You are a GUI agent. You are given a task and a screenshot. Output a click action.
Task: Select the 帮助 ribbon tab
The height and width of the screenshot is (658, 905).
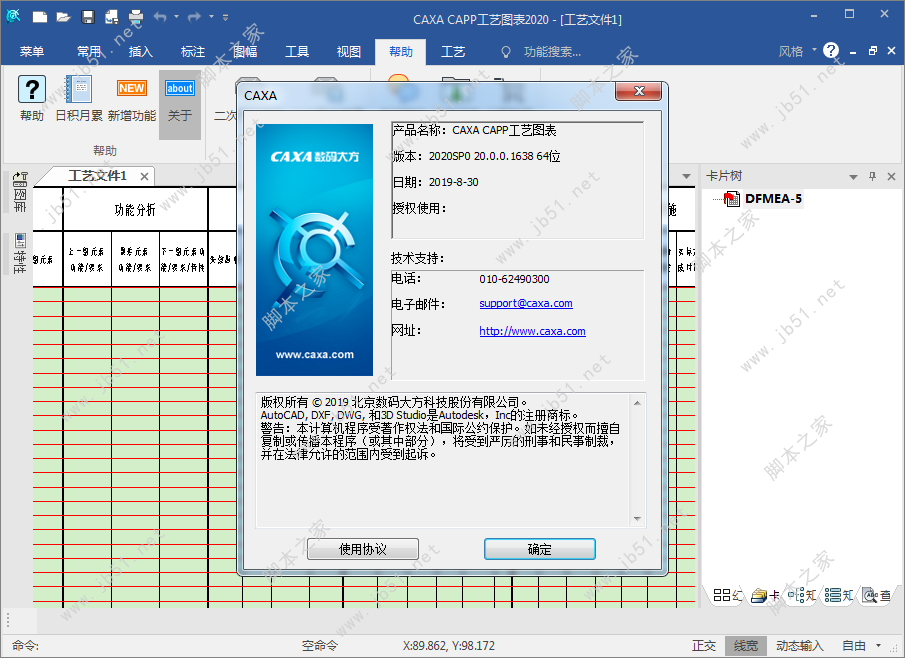(401, 52)
